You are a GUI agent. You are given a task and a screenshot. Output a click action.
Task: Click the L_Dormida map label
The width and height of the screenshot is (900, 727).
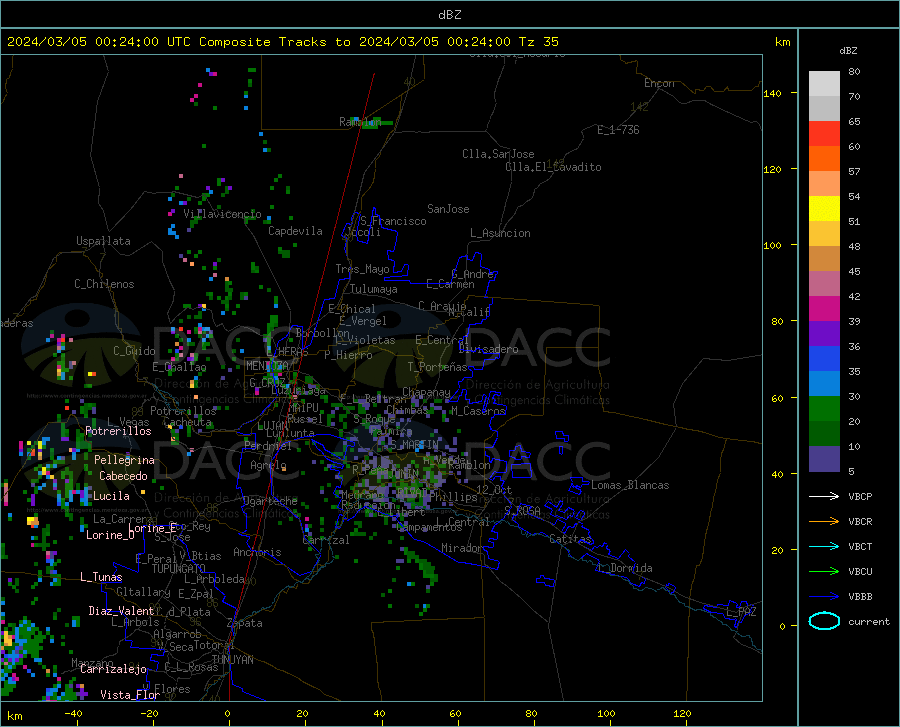tap(624, 568)
